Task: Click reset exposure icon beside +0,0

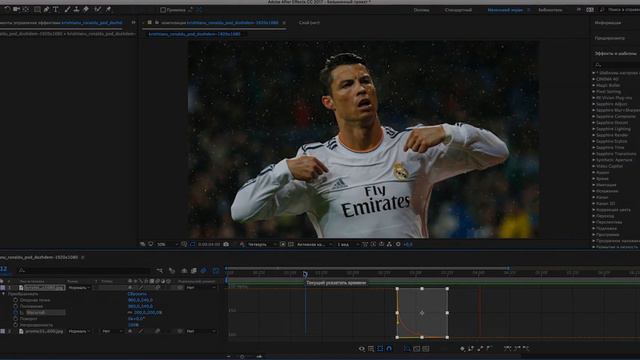Action: [x=398, y=244]
